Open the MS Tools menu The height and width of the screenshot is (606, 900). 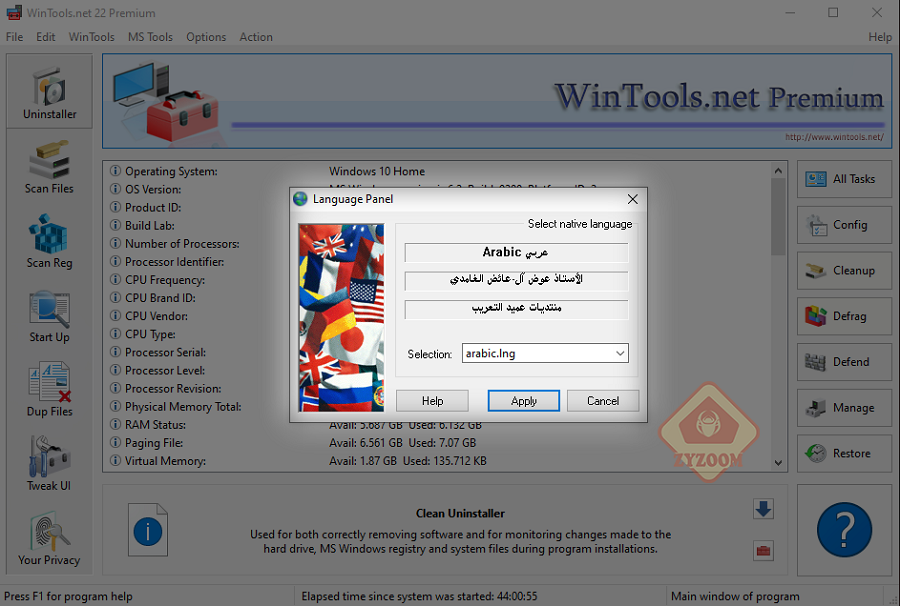click(x=150, y=37)
